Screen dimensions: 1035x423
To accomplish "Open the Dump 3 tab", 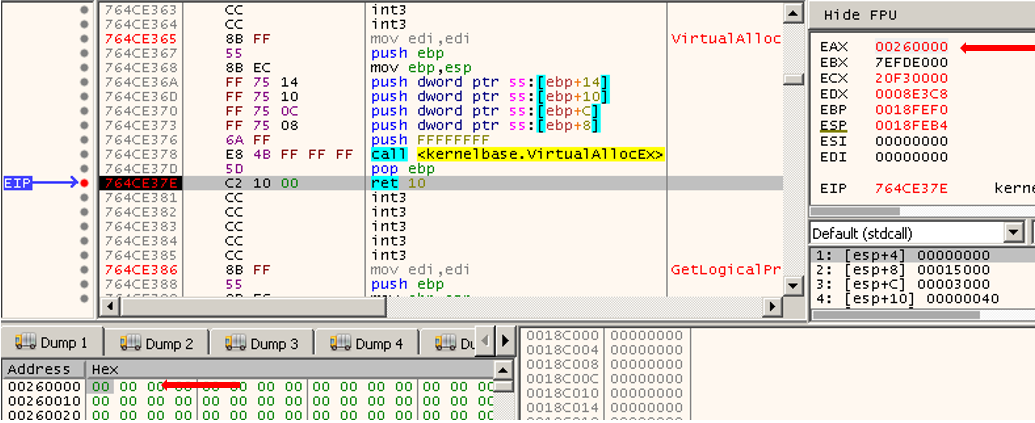I will coord(261,343).
